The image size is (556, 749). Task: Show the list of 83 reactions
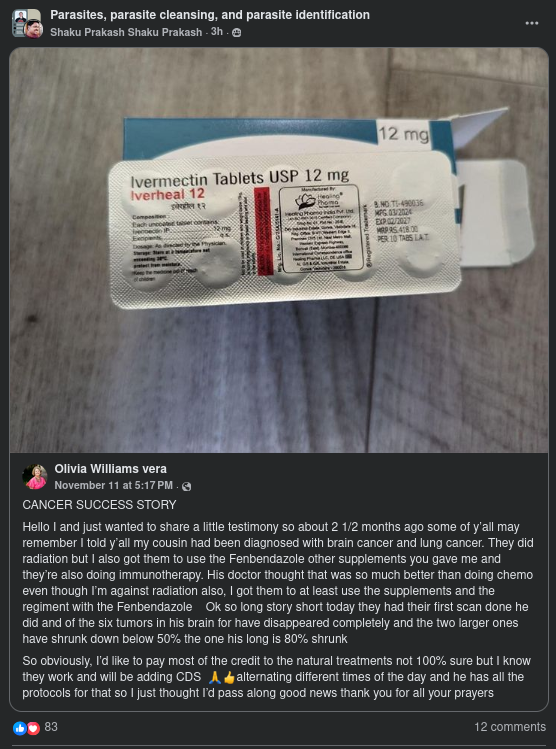tap(51, 727)
